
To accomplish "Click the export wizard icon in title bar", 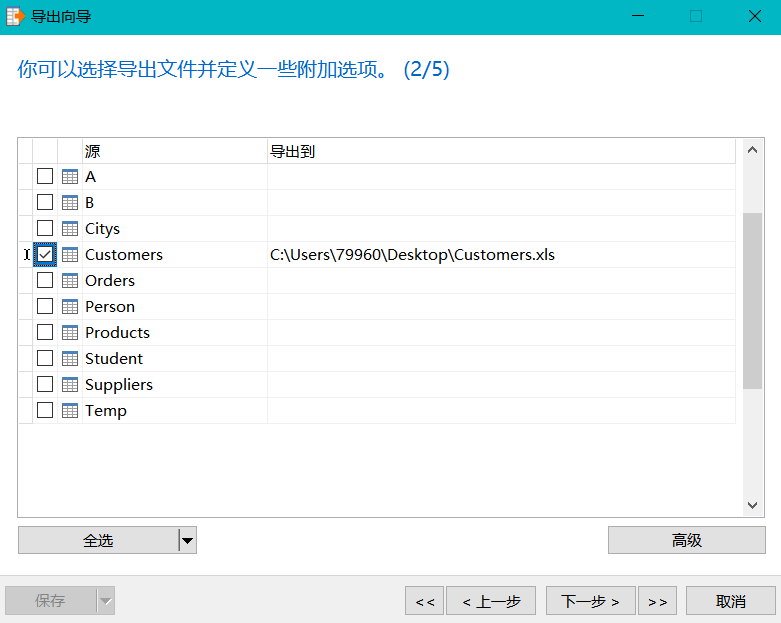I will [15, 16].
